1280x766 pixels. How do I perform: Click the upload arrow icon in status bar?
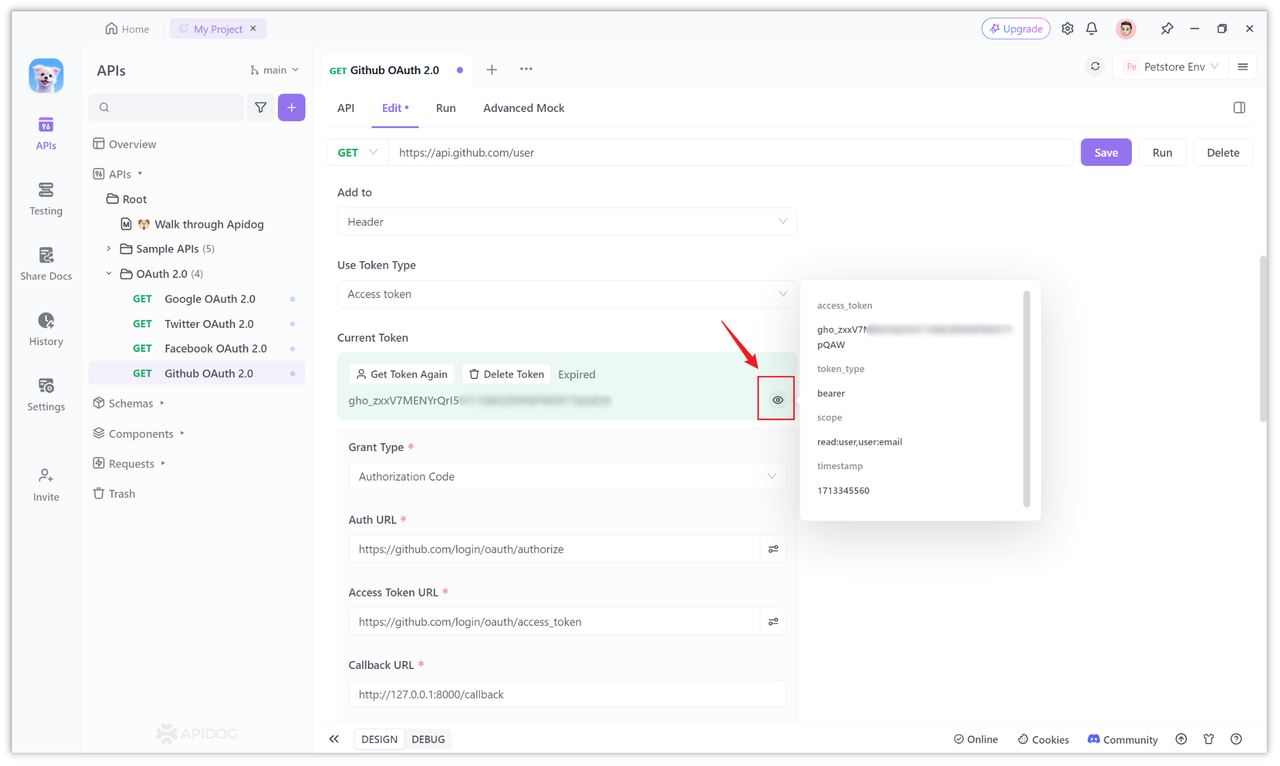click(x=1181, y=739)
